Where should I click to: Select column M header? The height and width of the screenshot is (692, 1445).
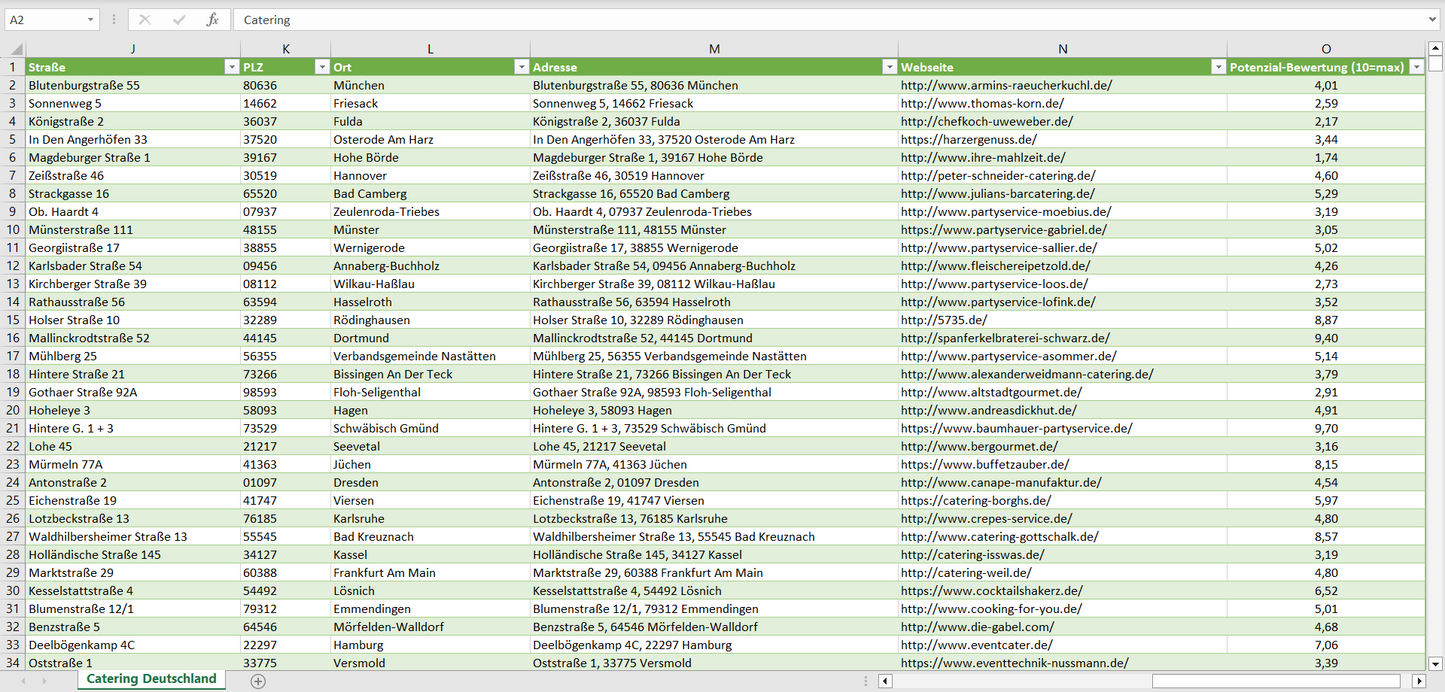coord(713,49)
